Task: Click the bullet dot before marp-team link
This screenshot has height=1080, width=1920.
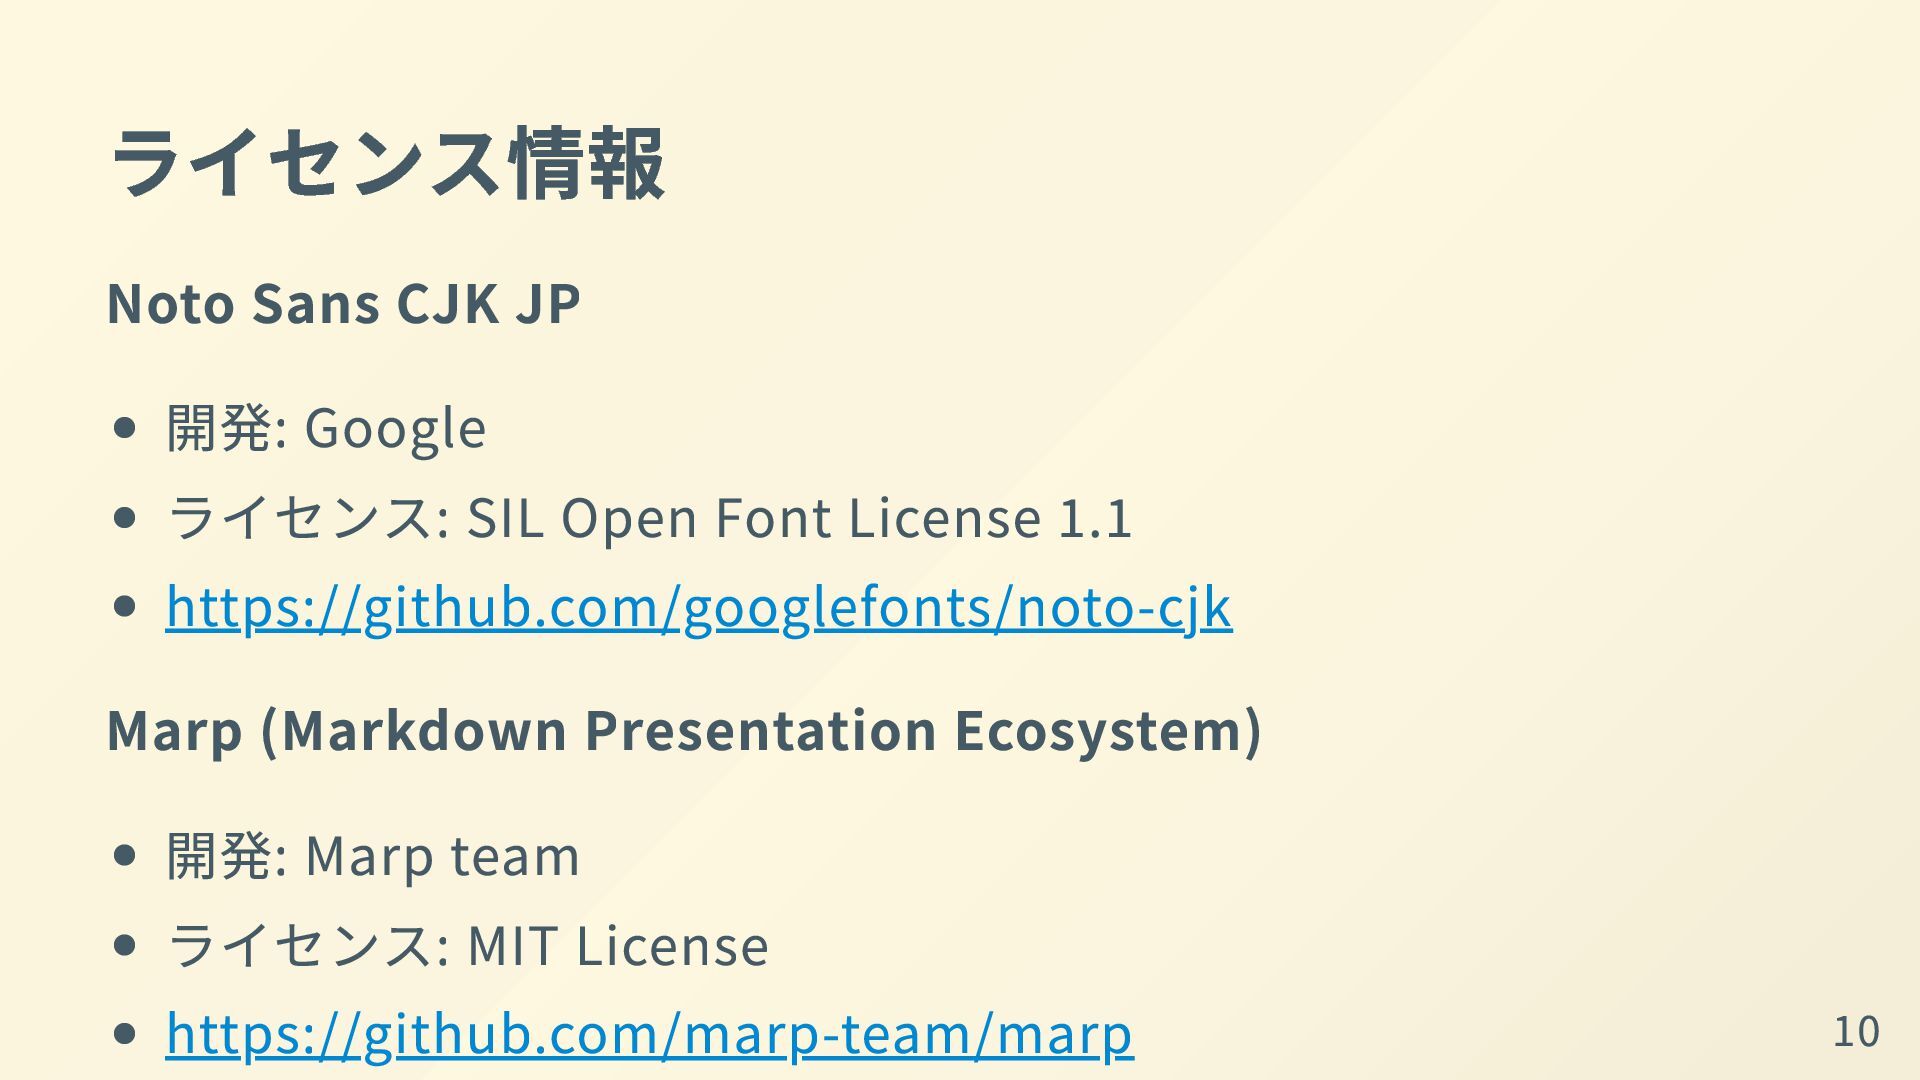Action: (125, 1033)
